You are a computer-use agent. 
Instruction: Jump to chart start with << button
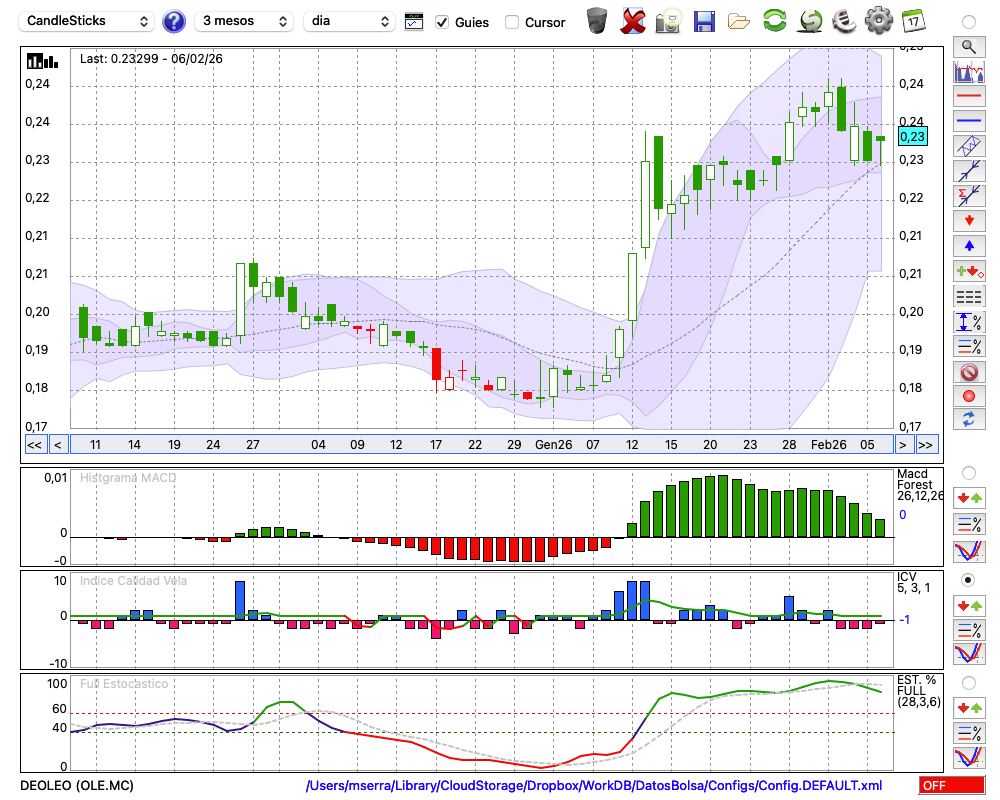(34, 445)
